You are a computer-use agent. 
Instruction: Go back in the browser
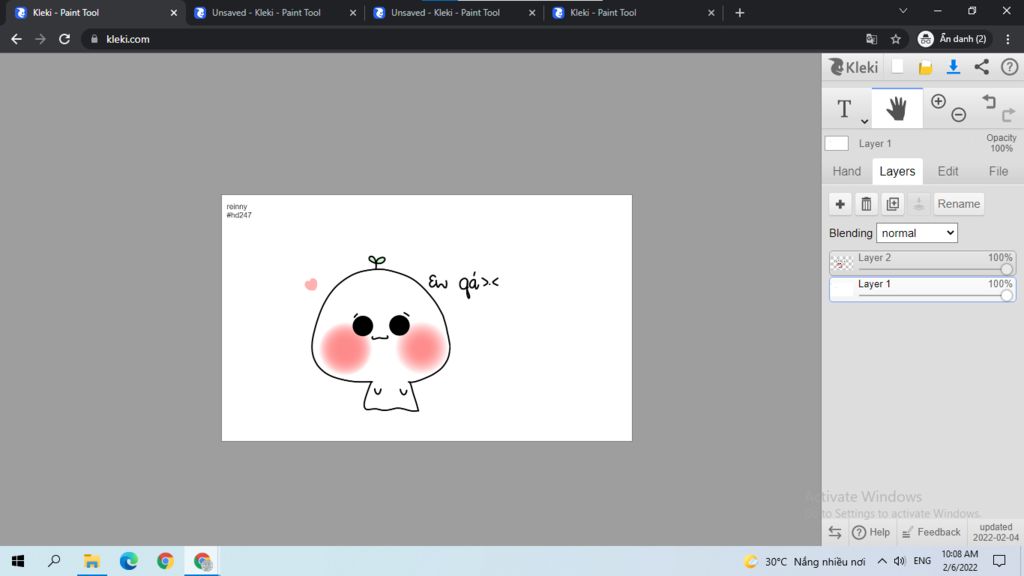coord(16,39)
